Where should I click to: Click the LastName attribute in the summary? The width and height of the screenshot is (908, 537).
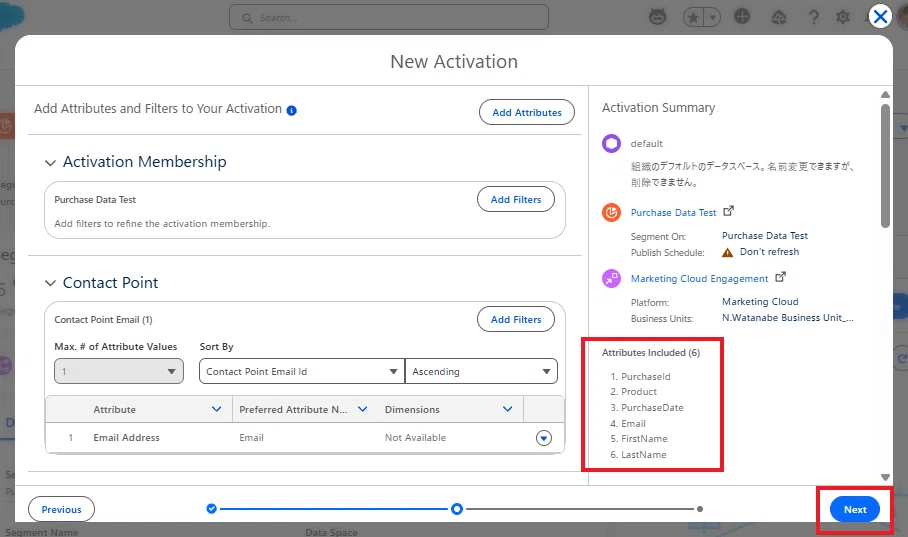click(x=643, y=455)
